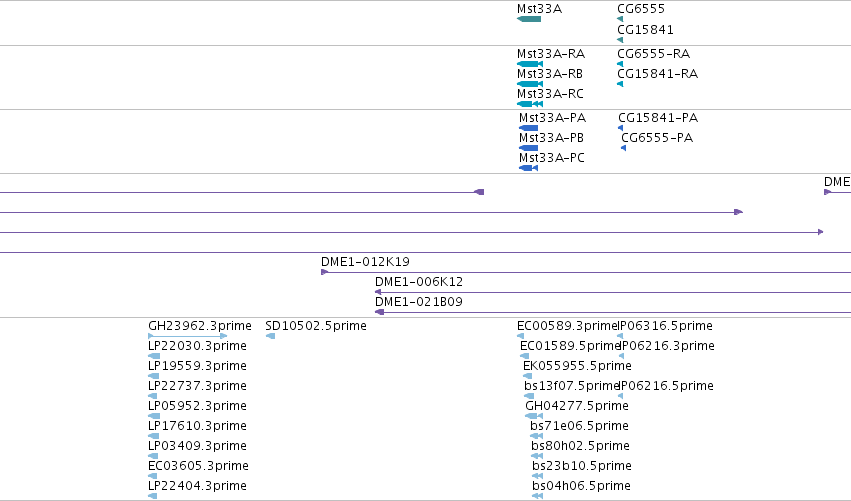Select the EC00589.3prime EST glyph
This screenshot has width=851, height=501.
tap(520, 336)
